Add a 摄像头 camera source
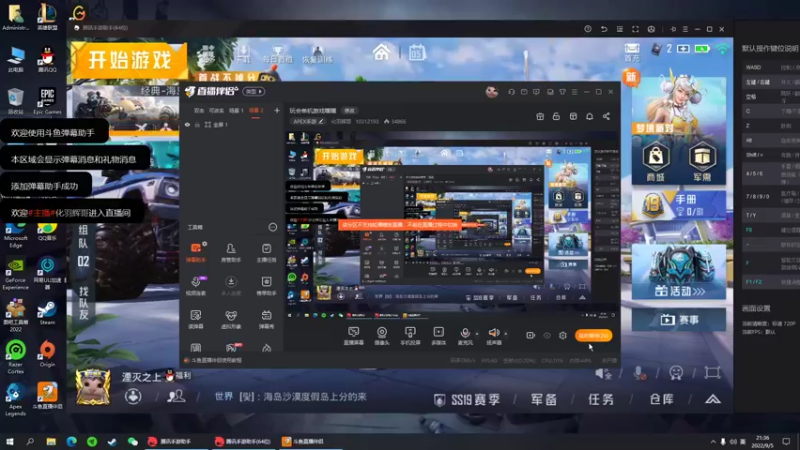Viewport: 800px width, 450px height. click(382, 336)
